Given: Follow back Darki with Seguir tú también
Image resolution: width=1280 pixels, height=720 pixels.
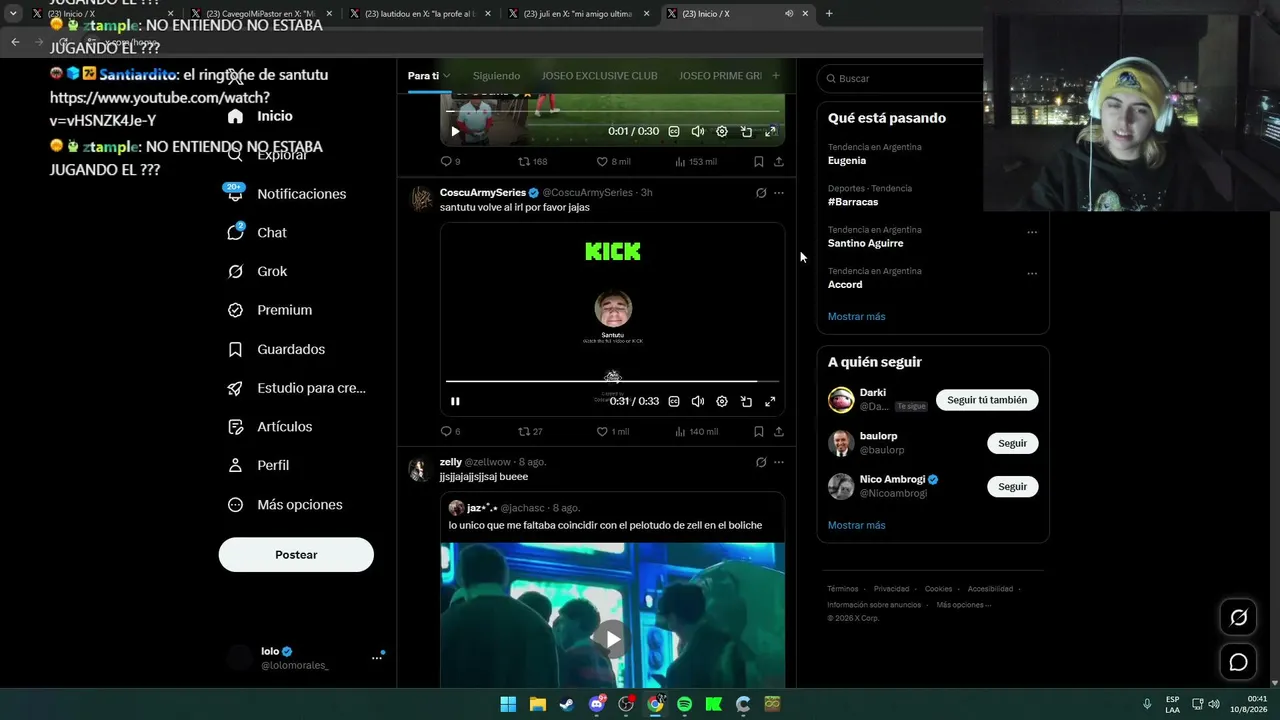Looking at the screenshot, I should [987, 400].
